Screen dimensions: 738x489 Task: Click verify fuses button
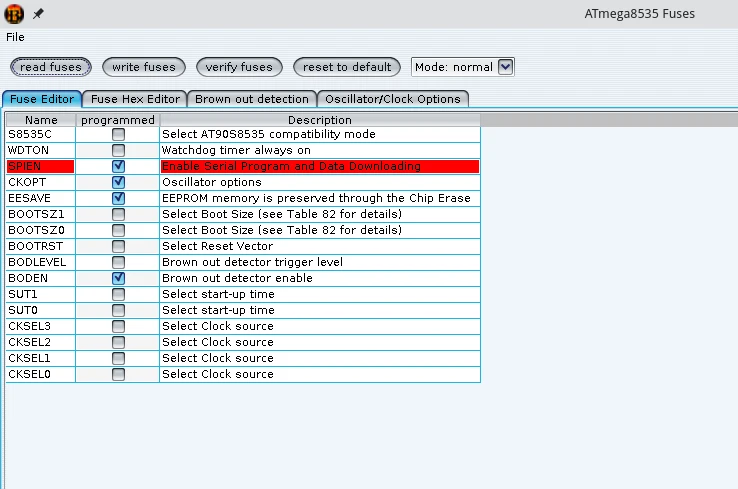point(238,67)
